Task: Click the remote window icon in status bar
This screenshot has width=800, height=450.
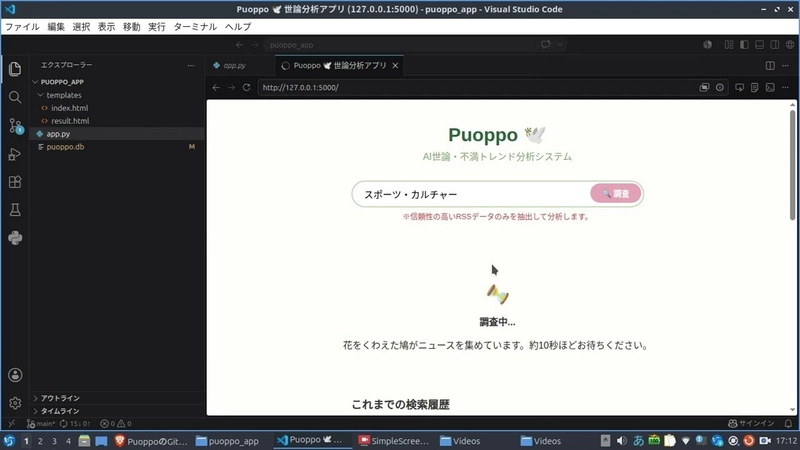Action: [11, 423]
